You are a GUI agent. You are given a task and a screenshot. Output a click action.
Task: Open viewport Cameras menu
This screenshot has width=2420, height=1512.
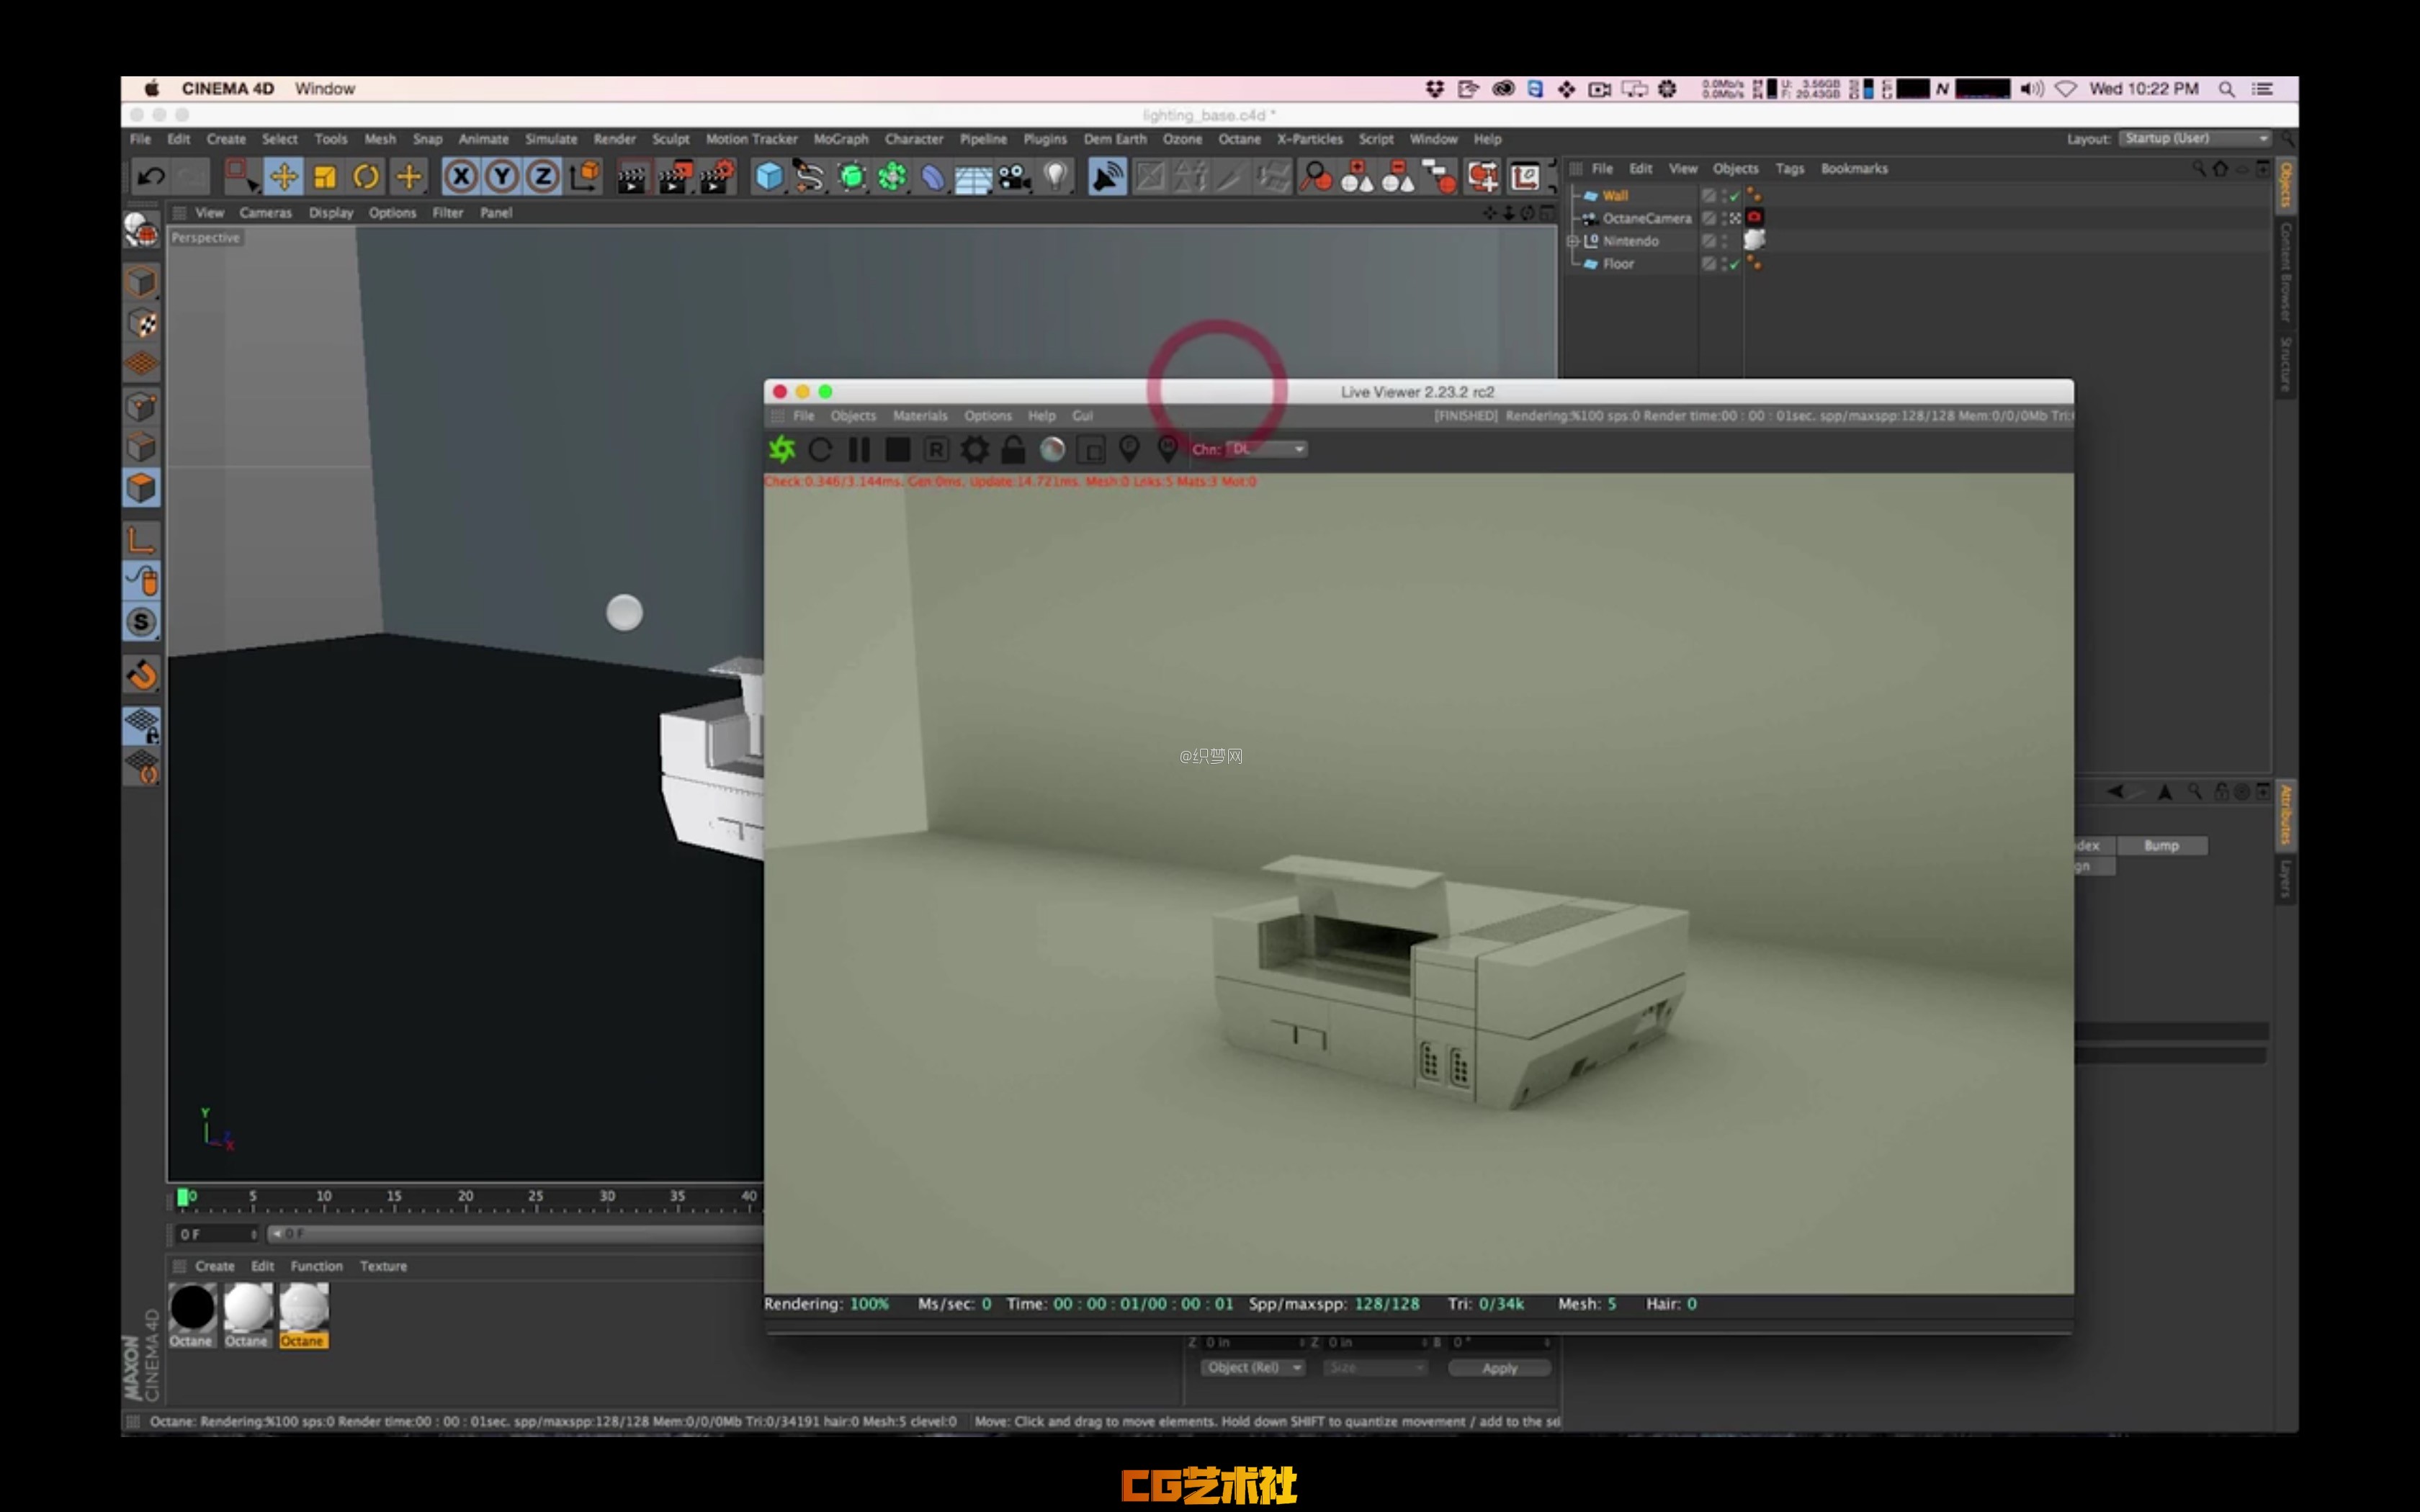click(x=265, y=213)
